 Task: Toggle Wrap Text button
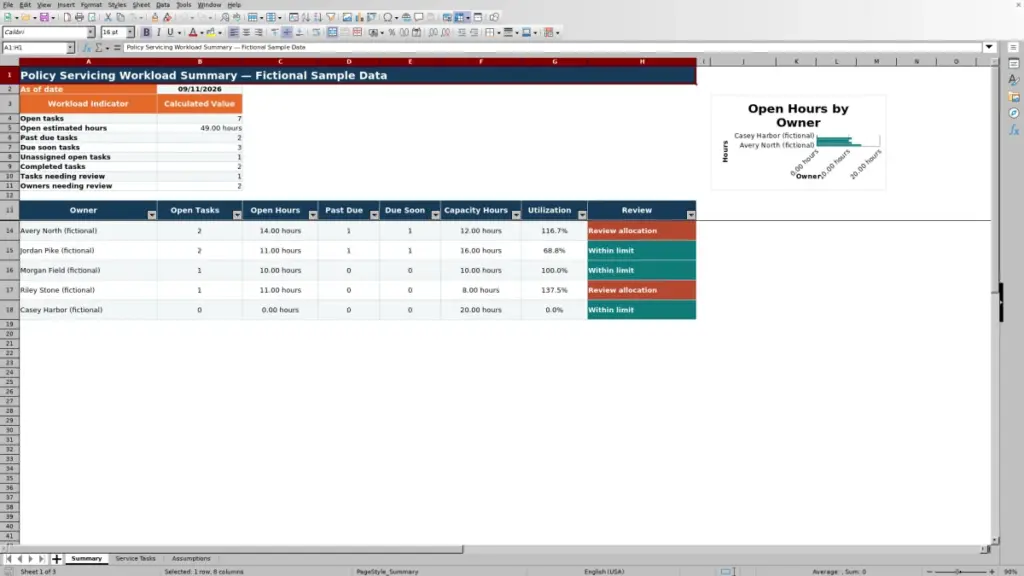(x=316, y=33)
